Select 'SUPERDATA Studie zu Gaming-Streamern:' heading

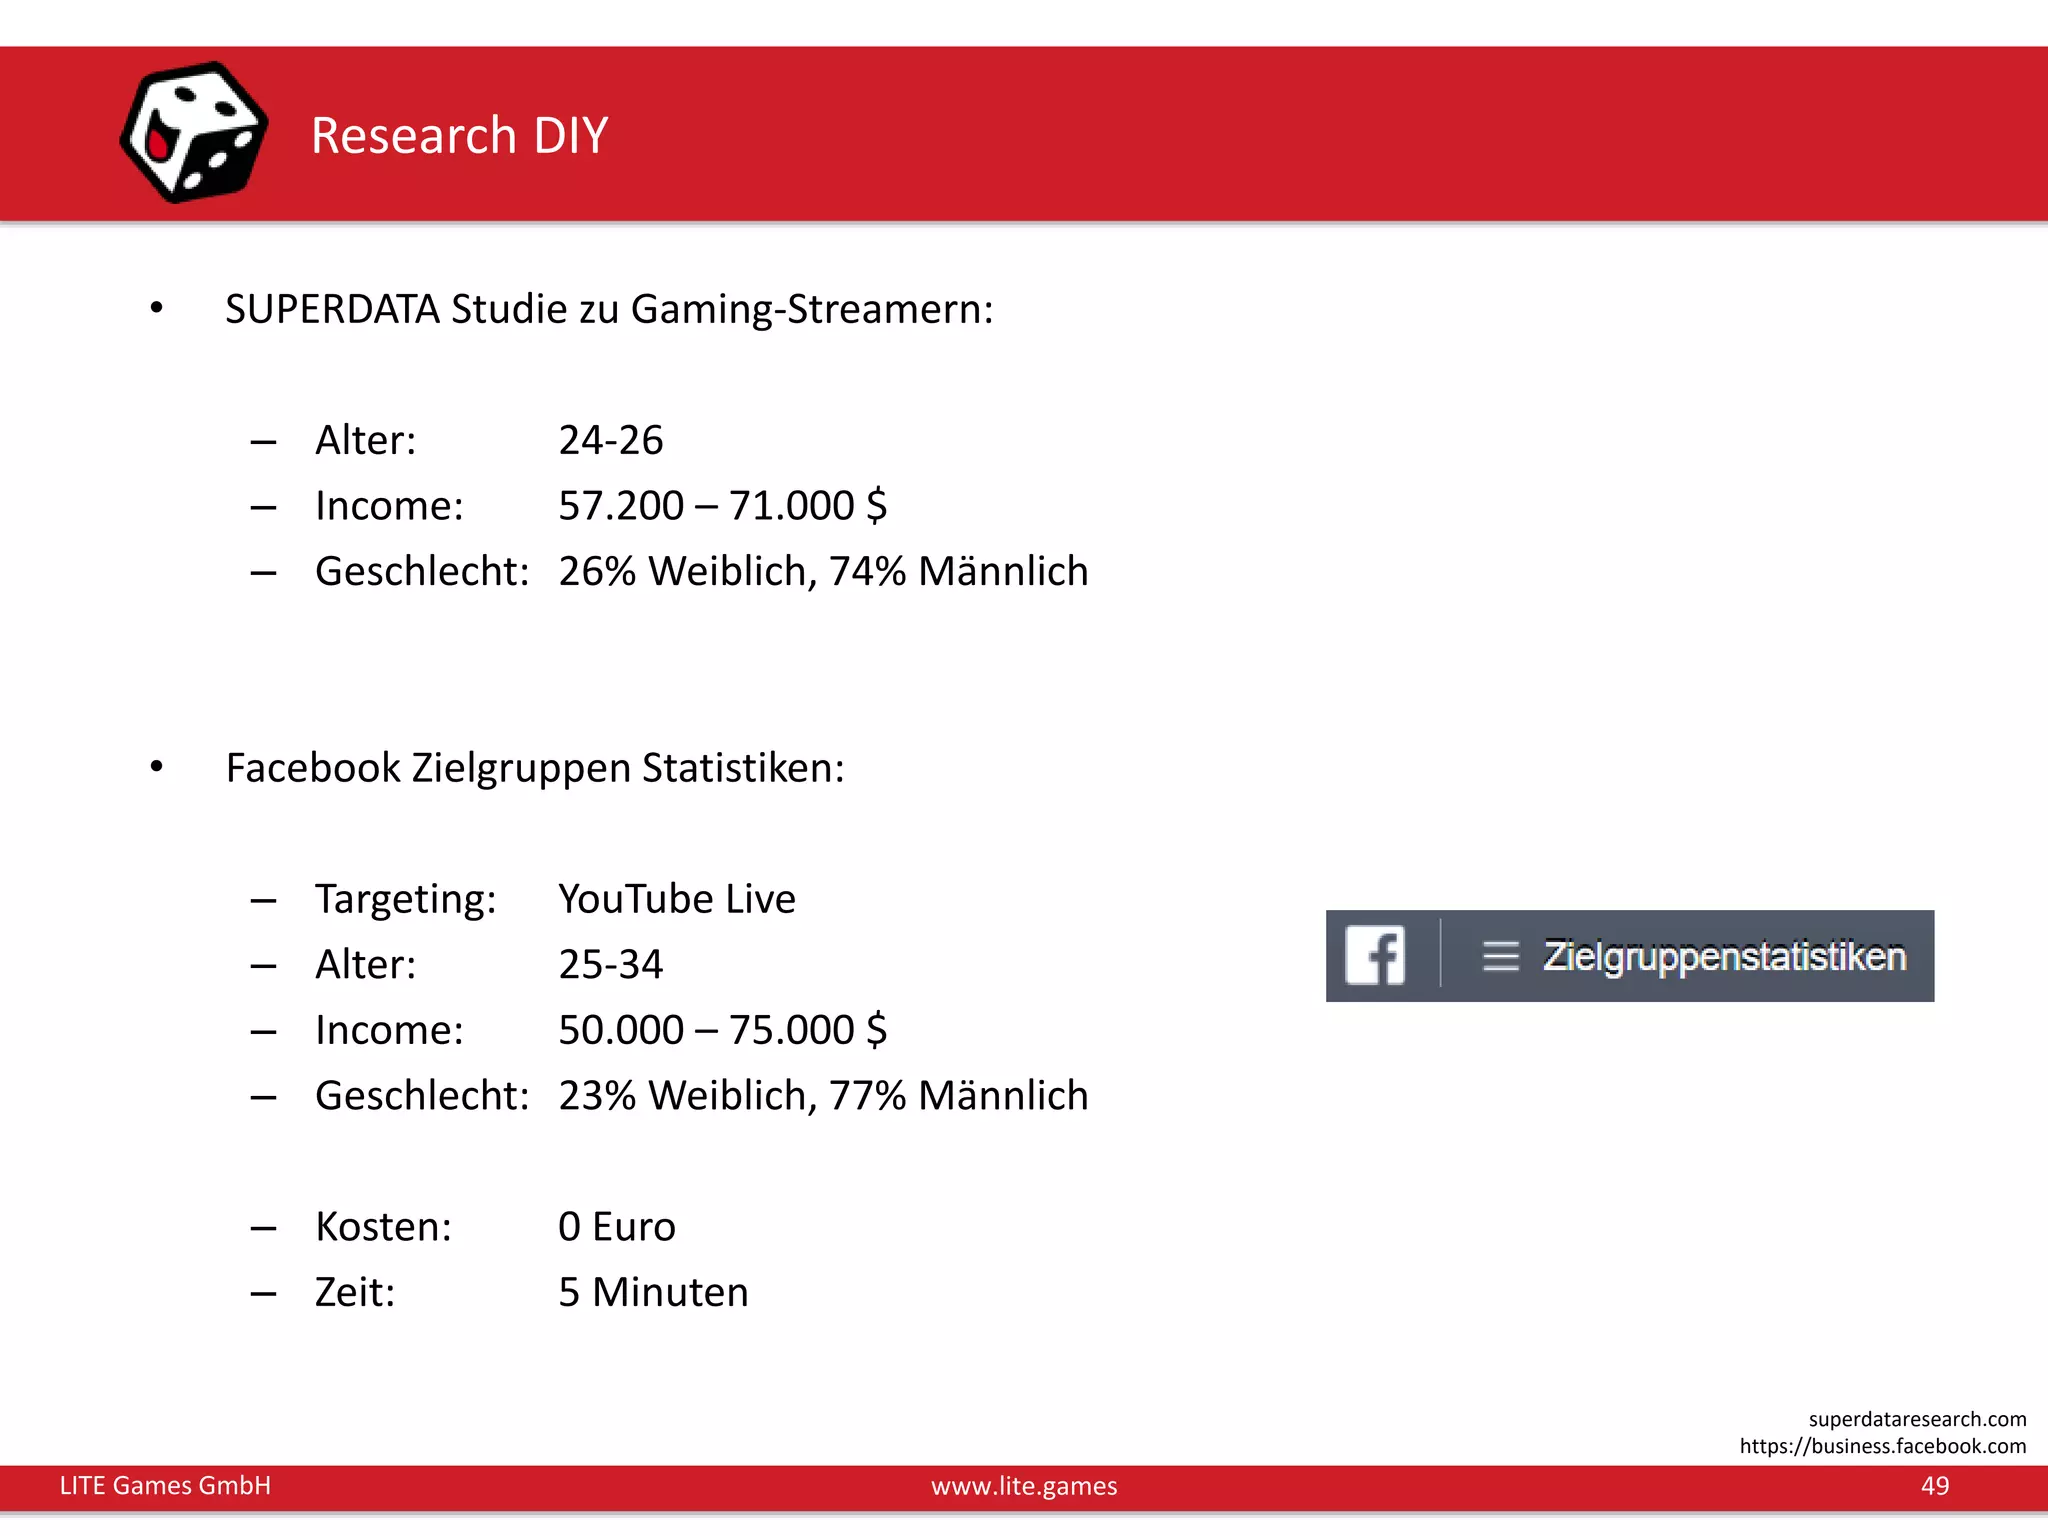(x=609, y=309)
